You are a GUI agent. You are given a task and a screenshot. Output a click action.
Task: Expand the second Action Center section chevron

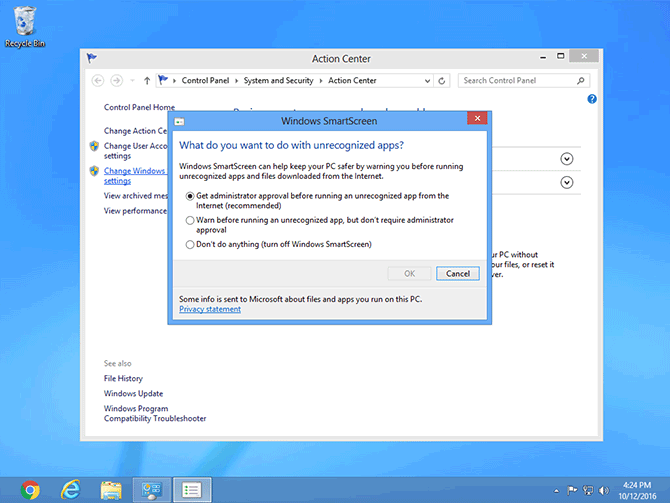click(567, 182)
